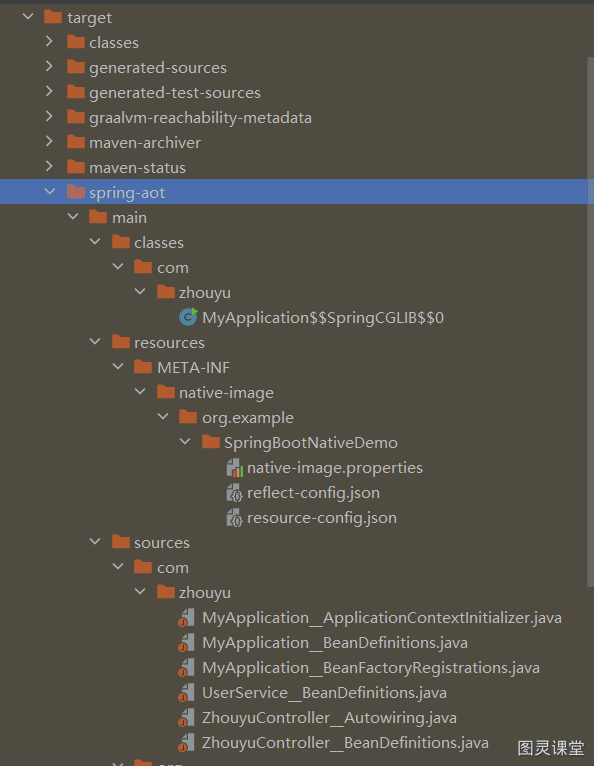
Task: Click the SpringBootNativeDemo folder icon
Action: pos(211,442)
